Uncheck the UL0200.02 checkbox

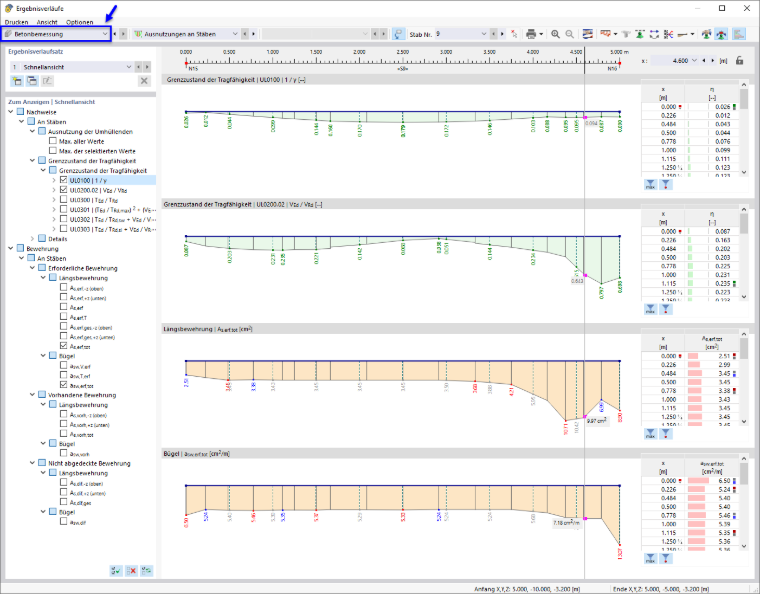coord(63,189)
